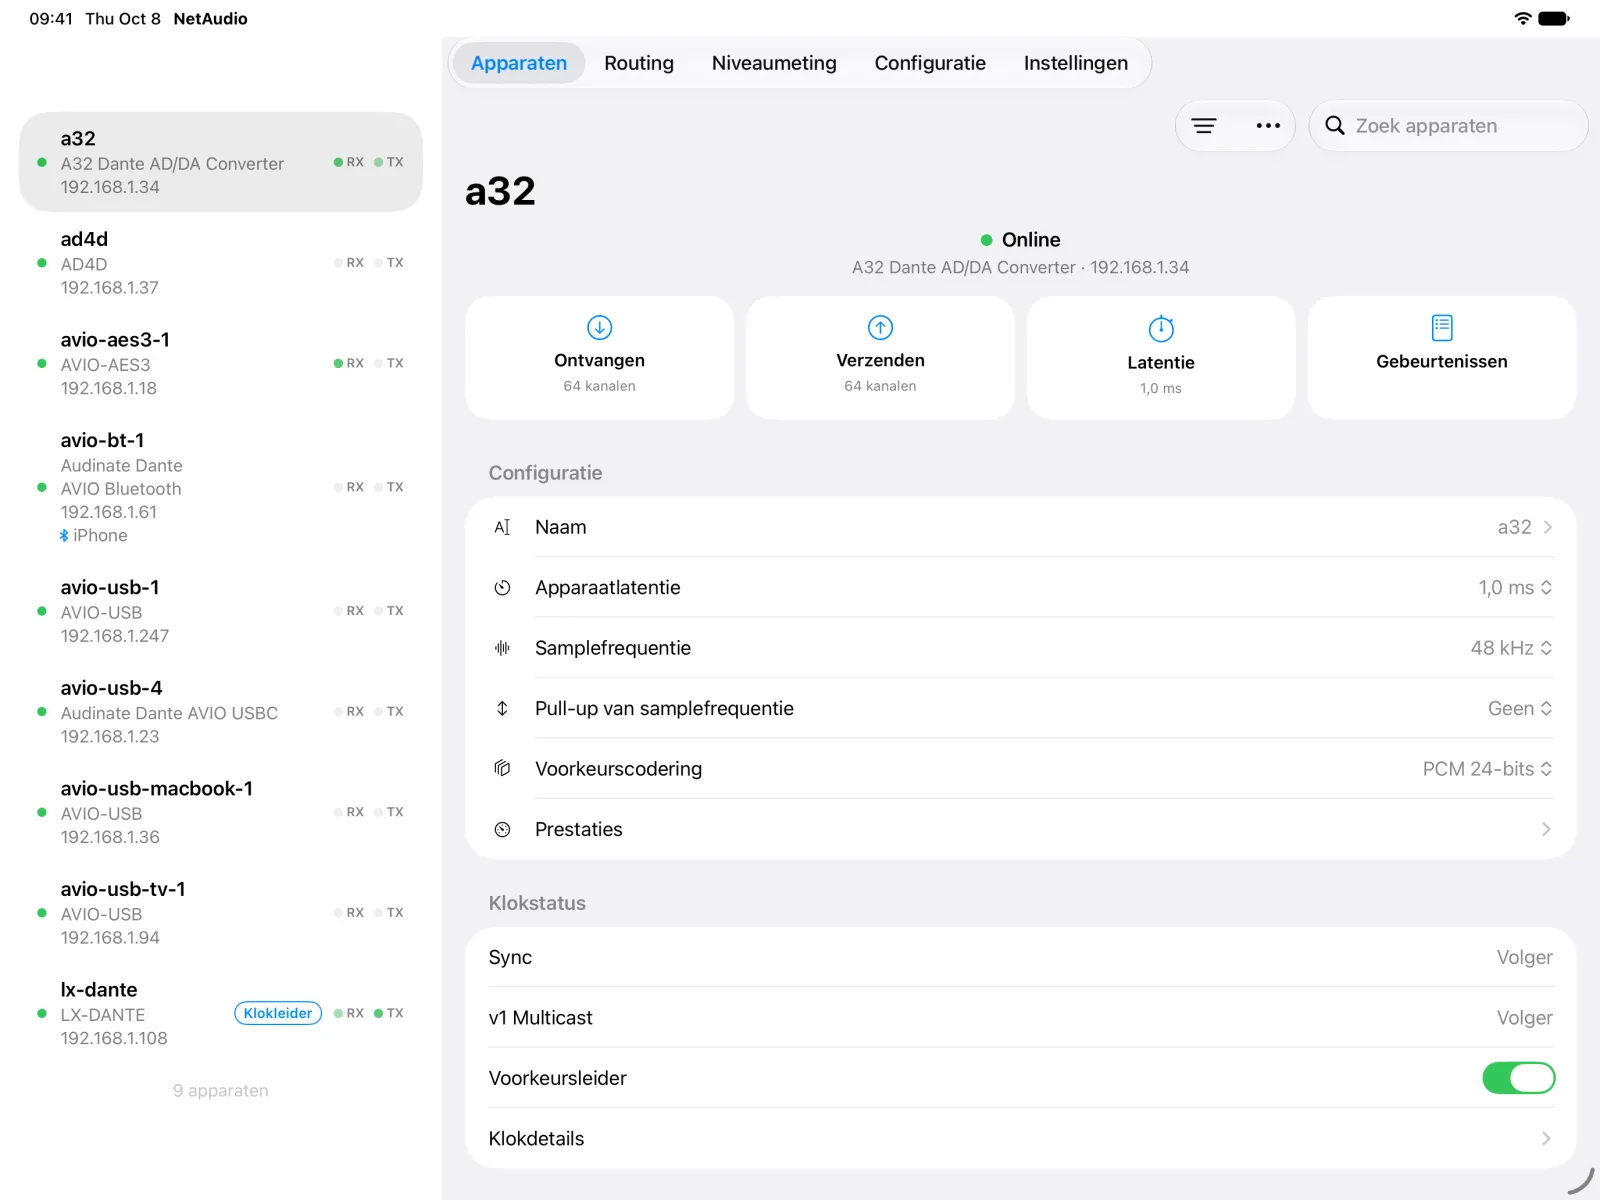Open the Verzenden upload arrow card
Screen dimensions: 1600x1200
880,357
